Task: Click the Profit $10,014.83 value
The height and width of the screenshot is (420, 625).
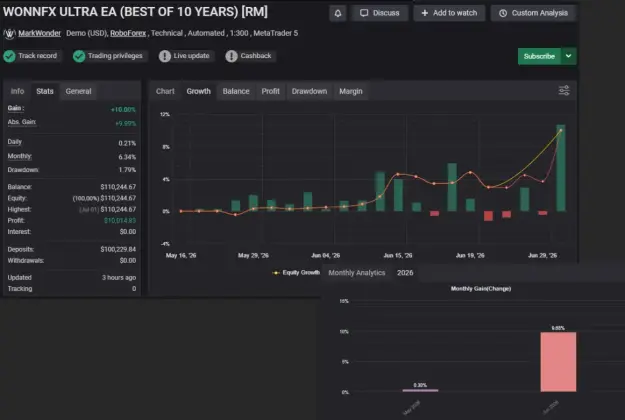Action: (x=120, y=220)
